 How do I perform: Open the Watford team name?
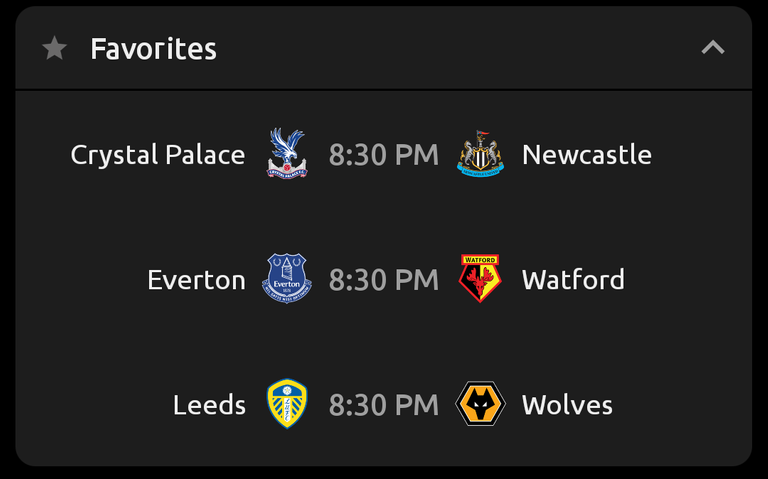click(x=573, y=280)
